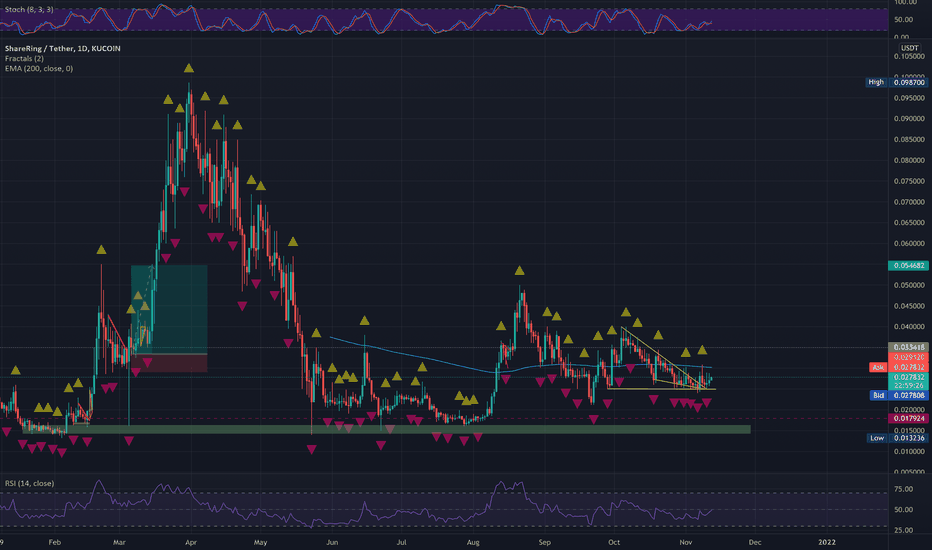The image size is (932, 550).
Task: Click the Ask 0.027832 price label
Action: tap(898, 367)
